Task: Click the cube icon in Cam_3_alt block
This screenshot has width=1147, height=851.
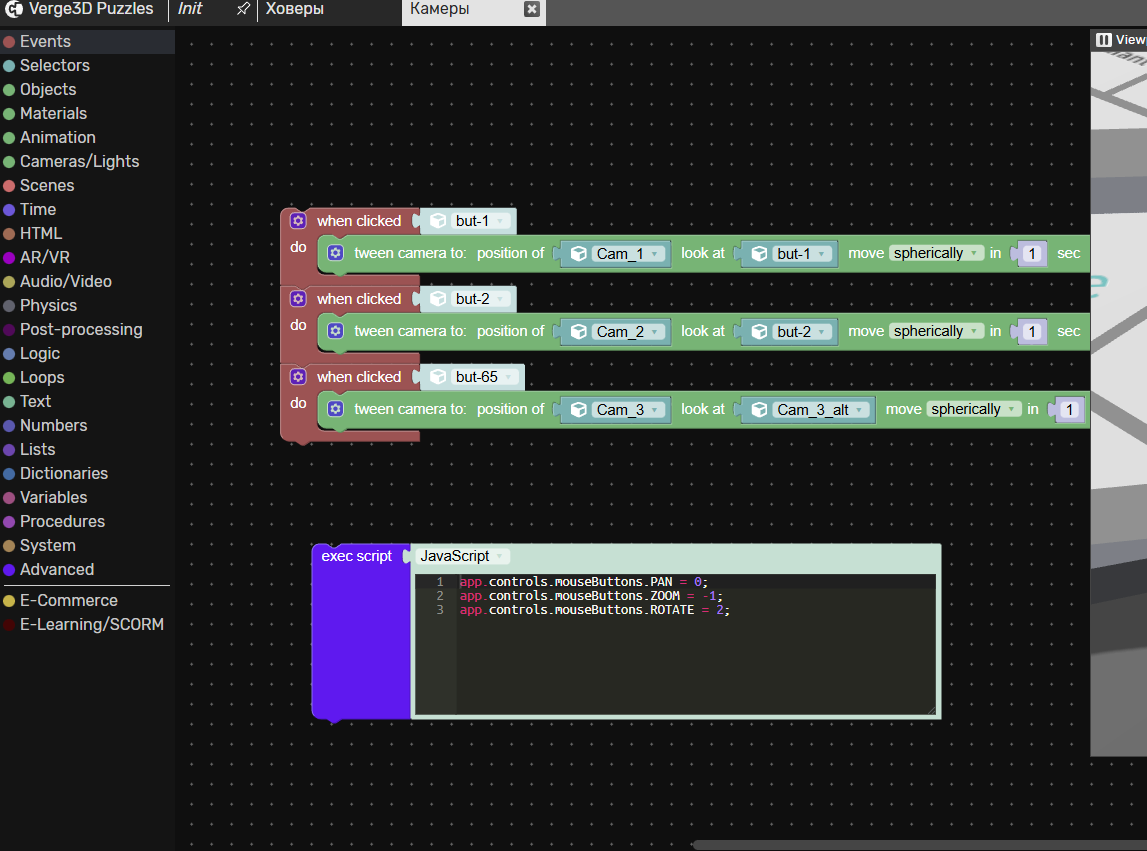Action: 759,410
